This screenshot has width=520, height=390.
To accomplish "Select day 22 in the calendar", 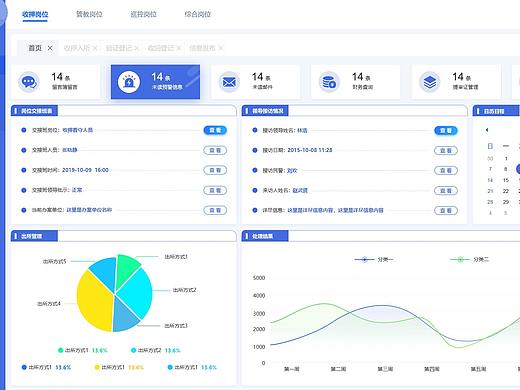I will (506, 191).
